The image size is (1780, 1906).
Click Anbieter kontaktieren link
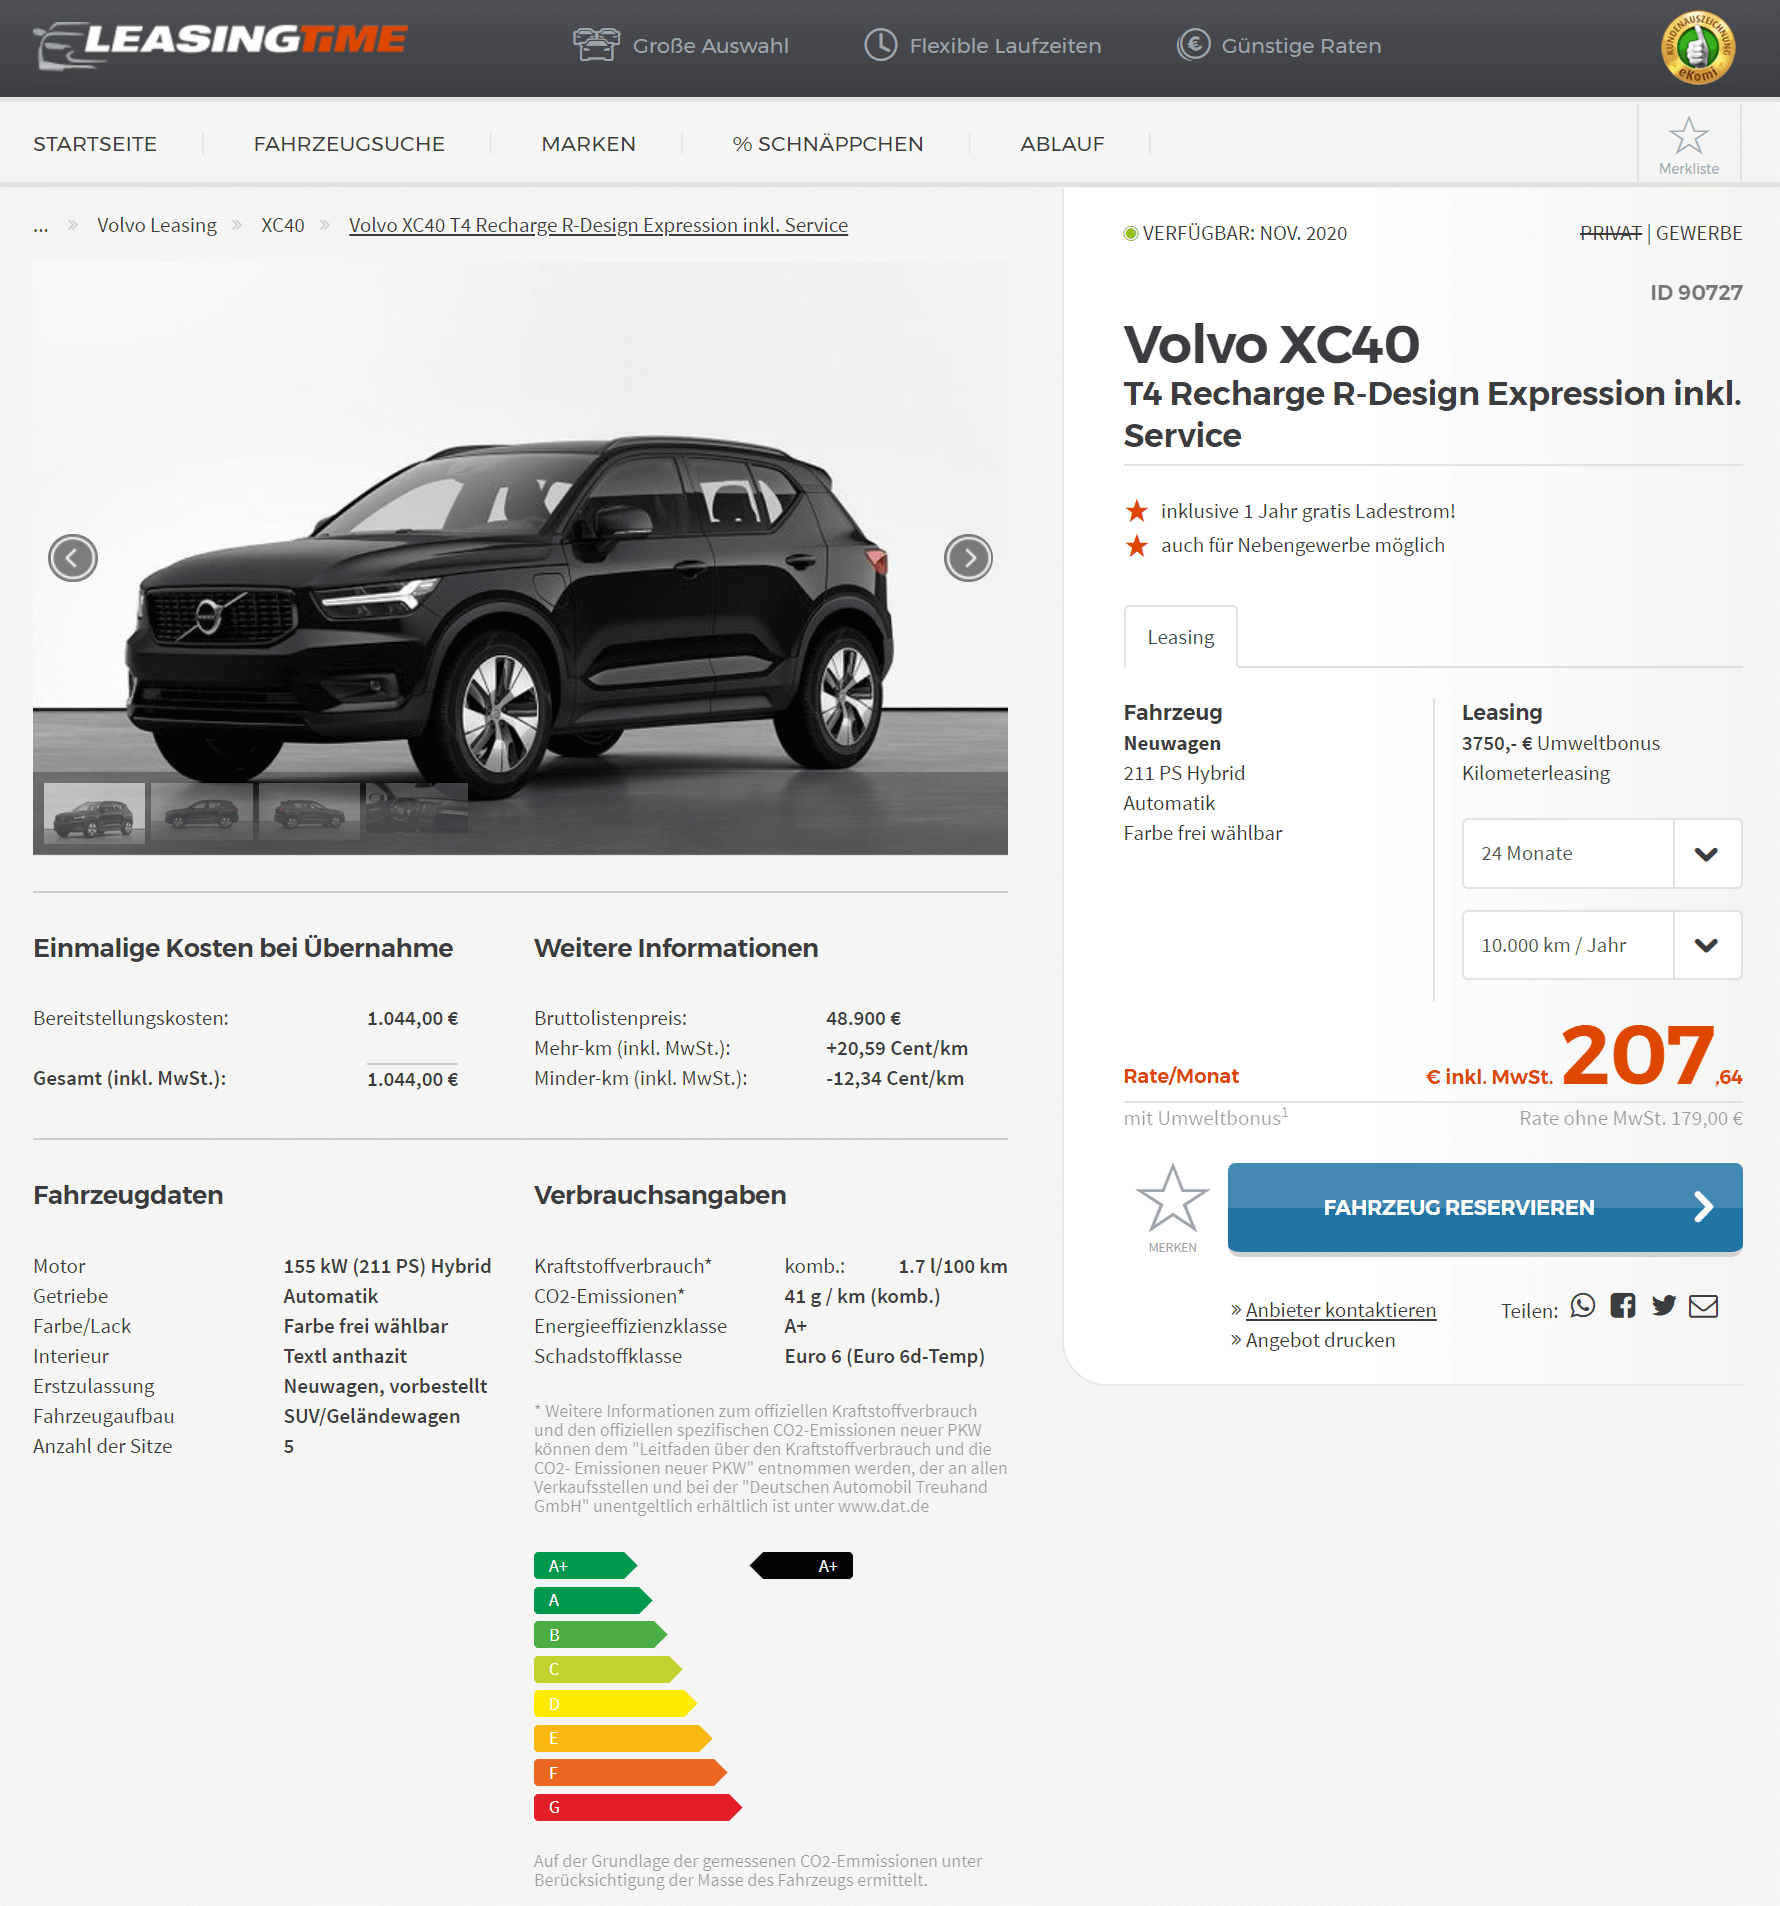1340,1310
